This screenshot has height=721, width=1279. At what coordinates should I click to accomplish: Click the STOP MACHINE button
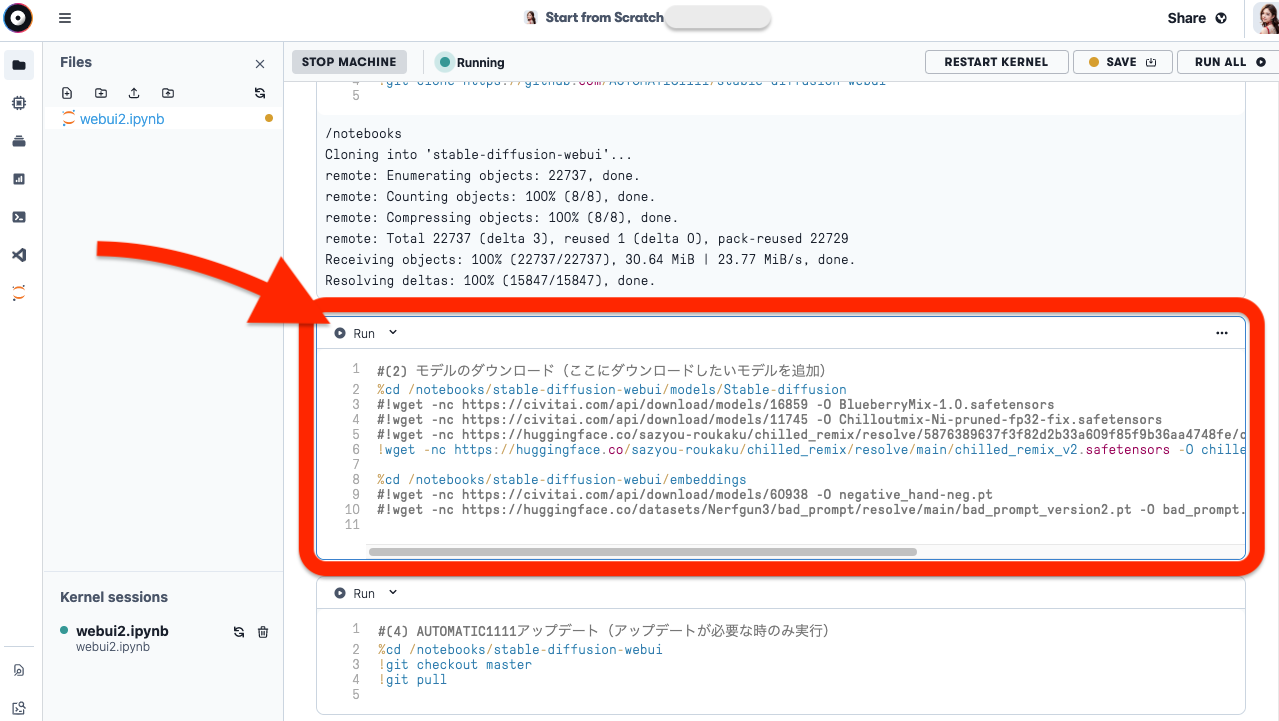348,61
